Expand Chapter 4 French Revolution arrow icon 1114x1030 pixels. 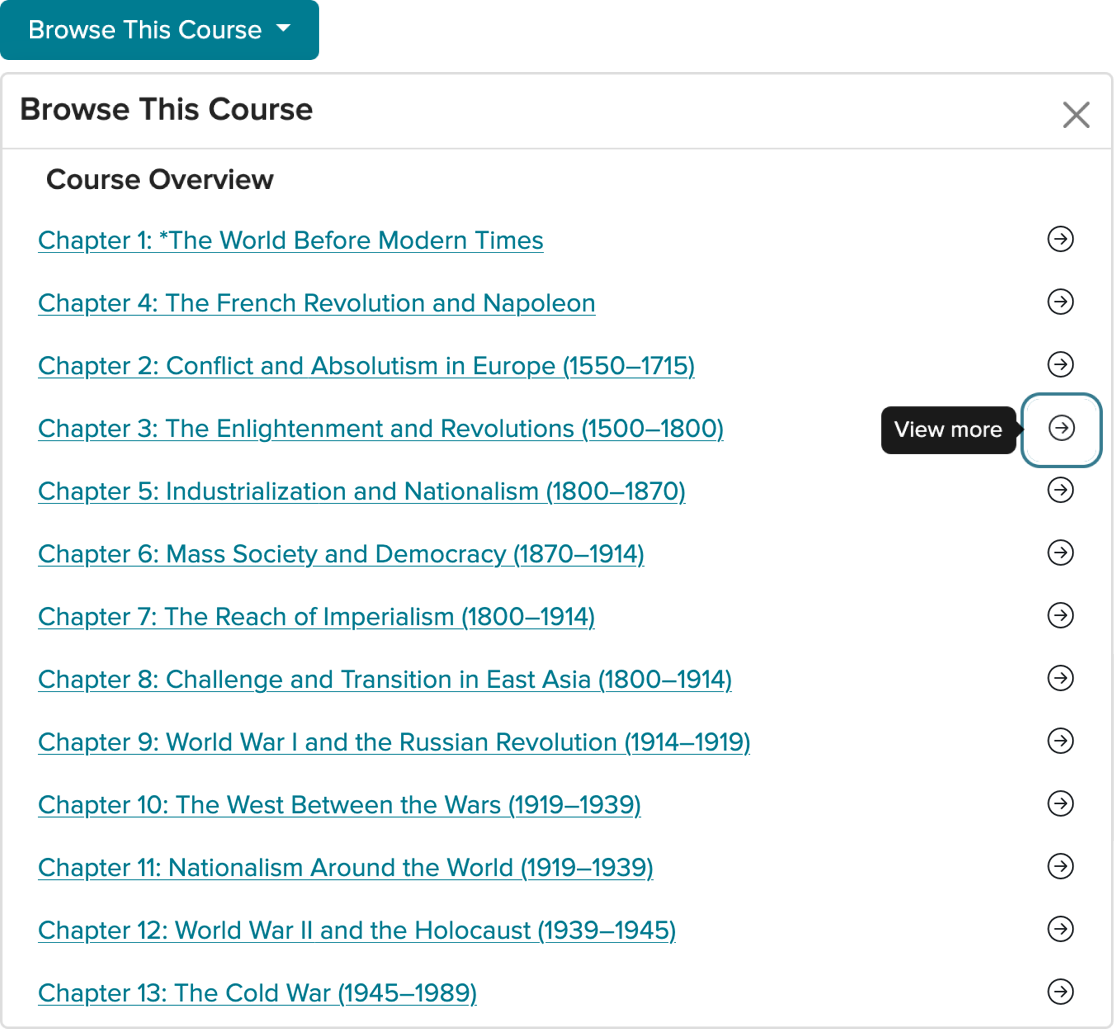1060,302
